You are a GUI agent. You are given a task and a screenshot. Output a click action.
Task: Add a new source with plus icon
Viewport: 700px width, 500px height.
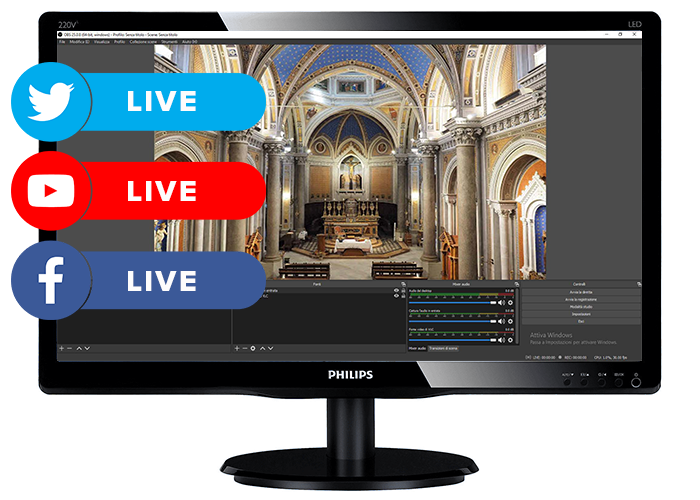click(x=237, y=348)
